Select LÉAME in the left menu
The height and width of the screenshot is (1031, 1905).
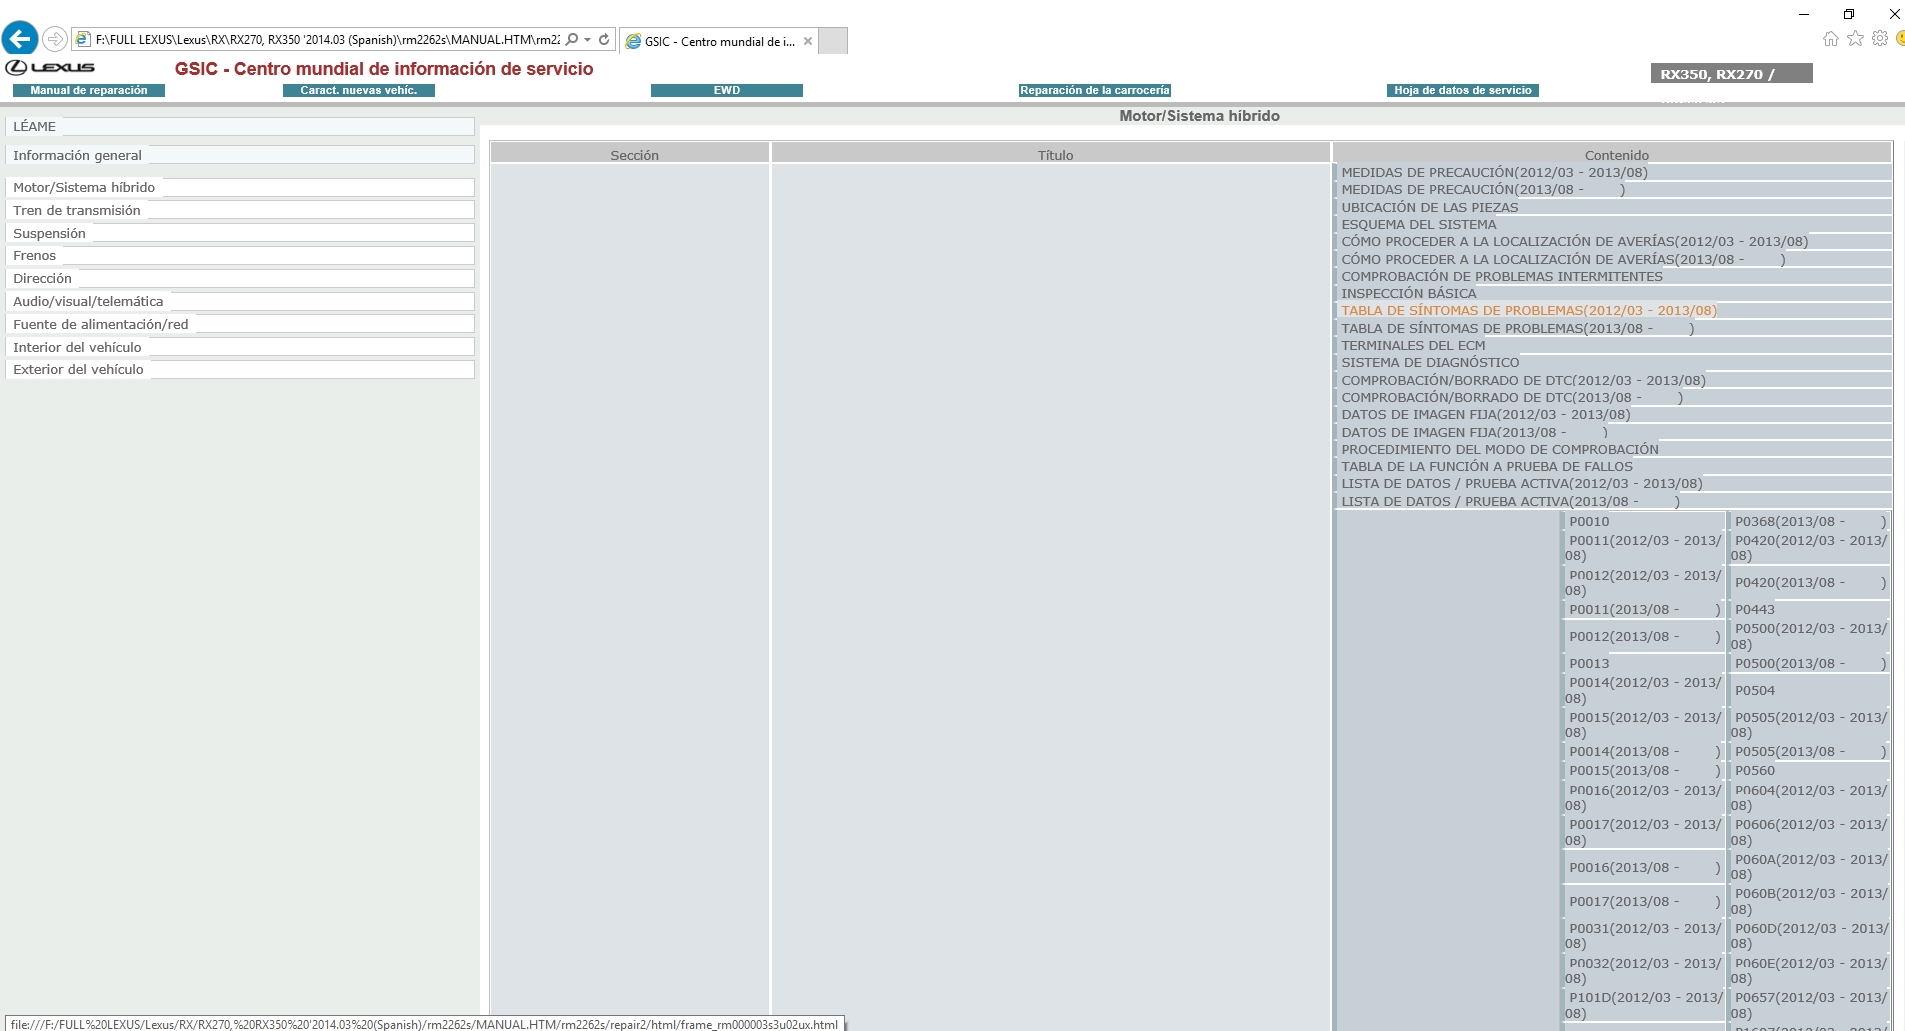point(240,127)
